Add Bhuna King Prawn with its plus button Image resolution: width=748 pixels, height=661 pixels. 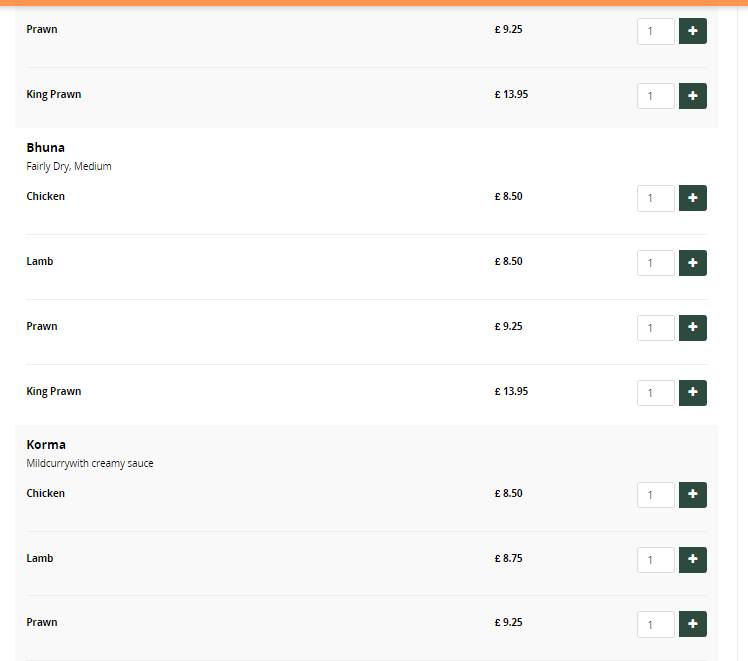tap(693, 393)
